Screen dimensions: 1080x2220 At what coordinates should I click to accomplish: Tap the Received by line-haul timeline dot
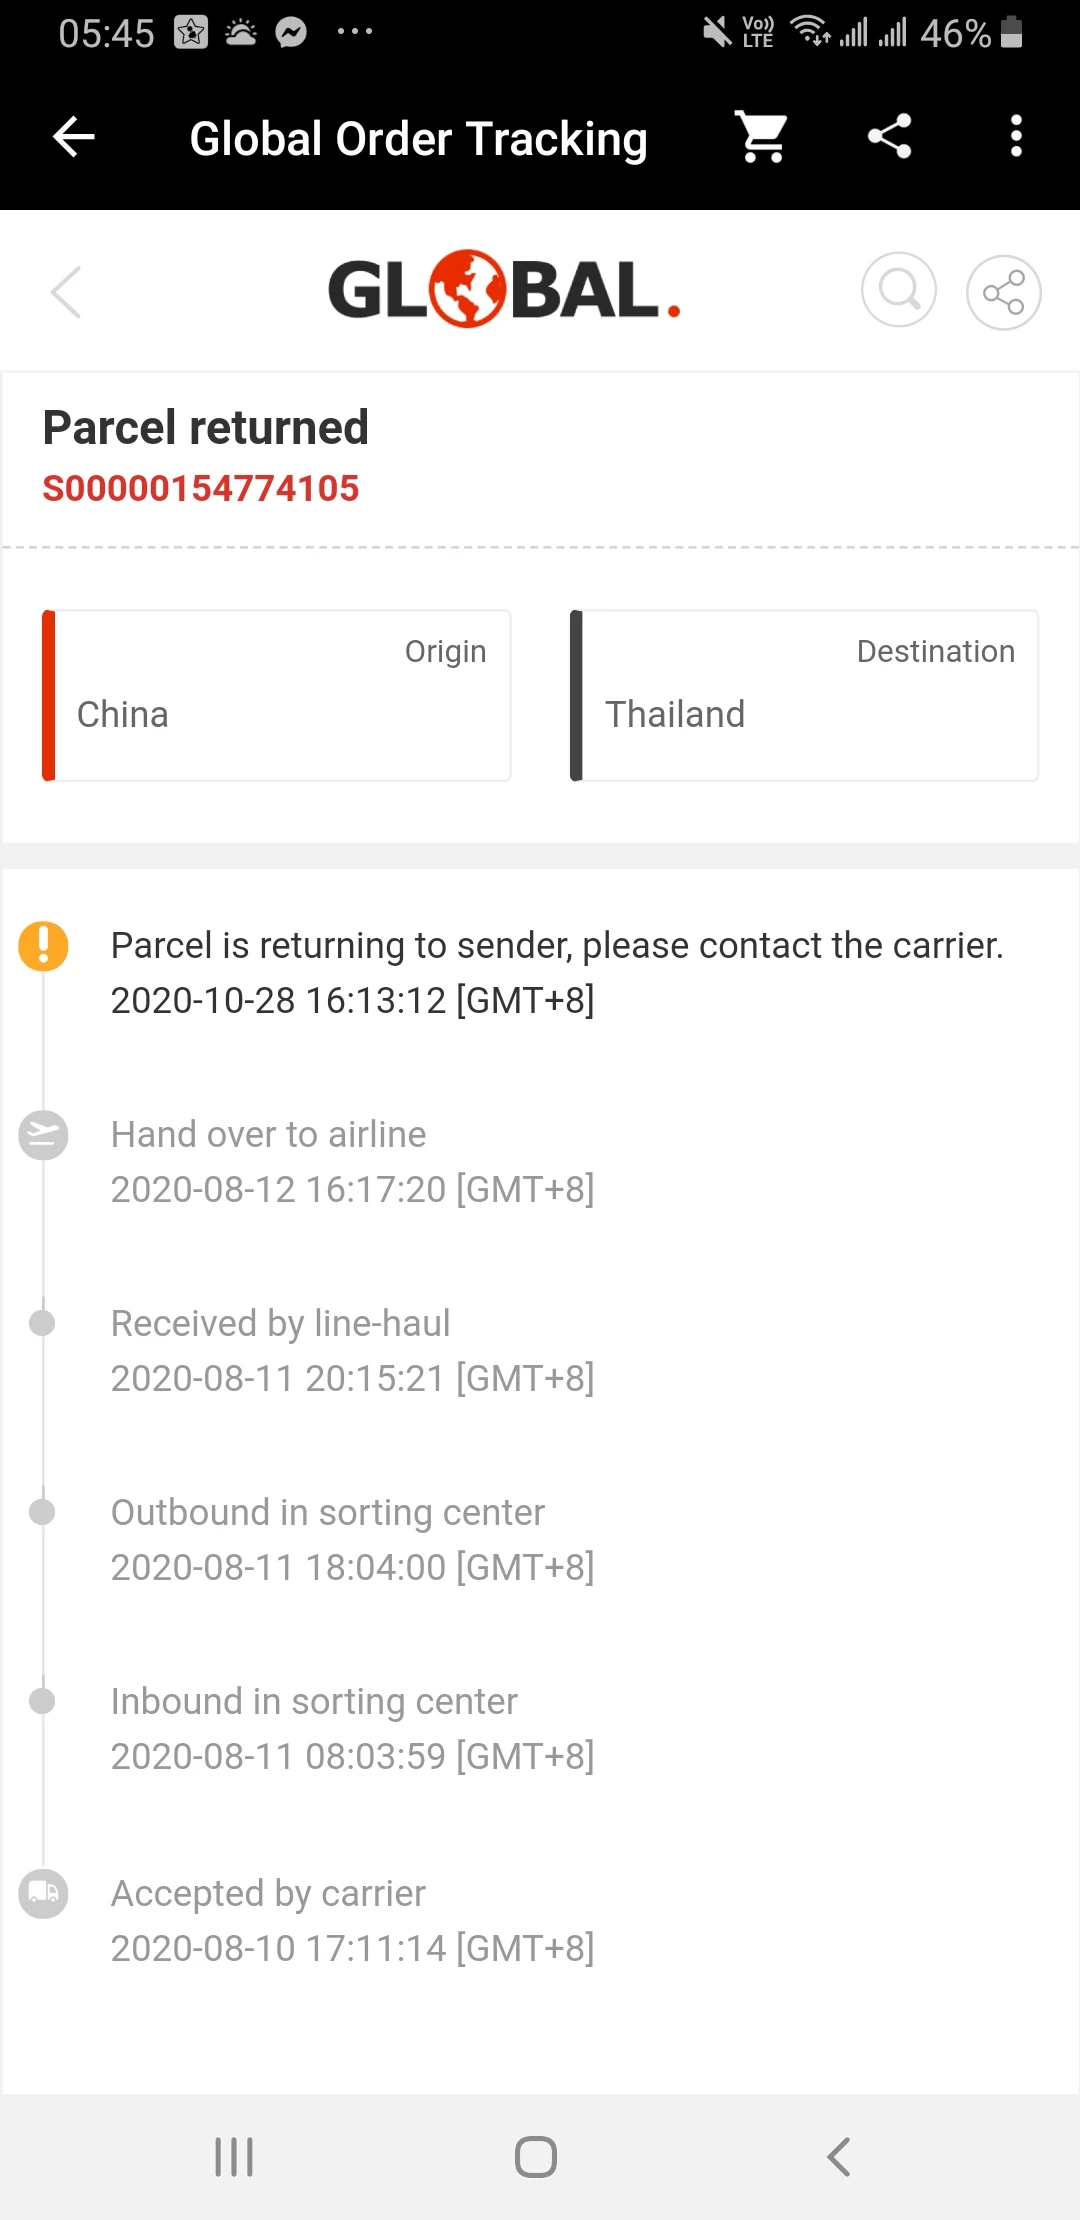42,1323
